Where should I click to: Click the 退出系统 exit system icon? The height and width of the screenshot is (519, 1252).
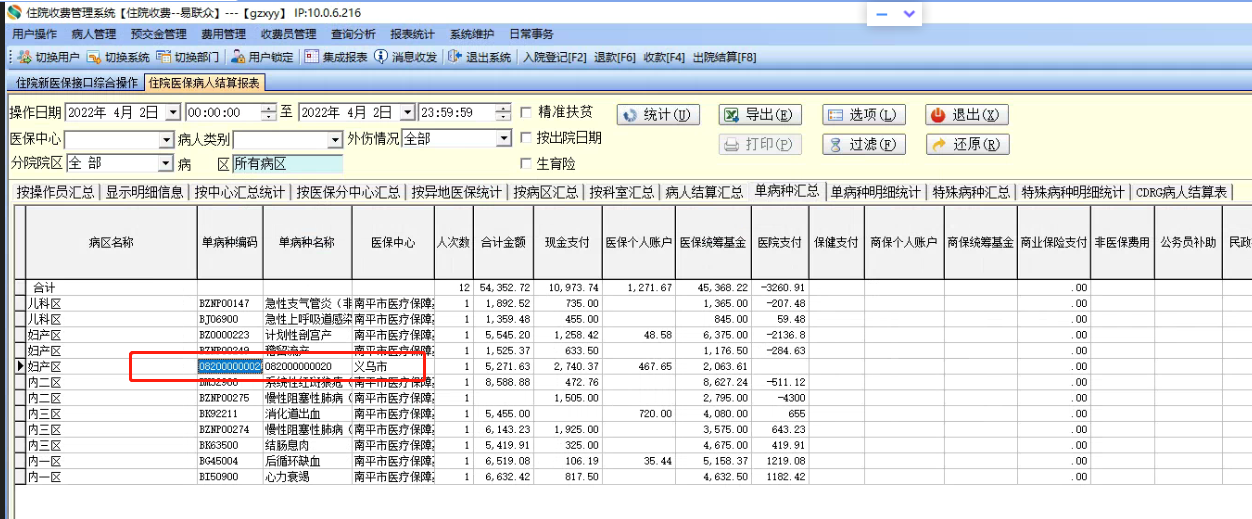coord(455,57)
